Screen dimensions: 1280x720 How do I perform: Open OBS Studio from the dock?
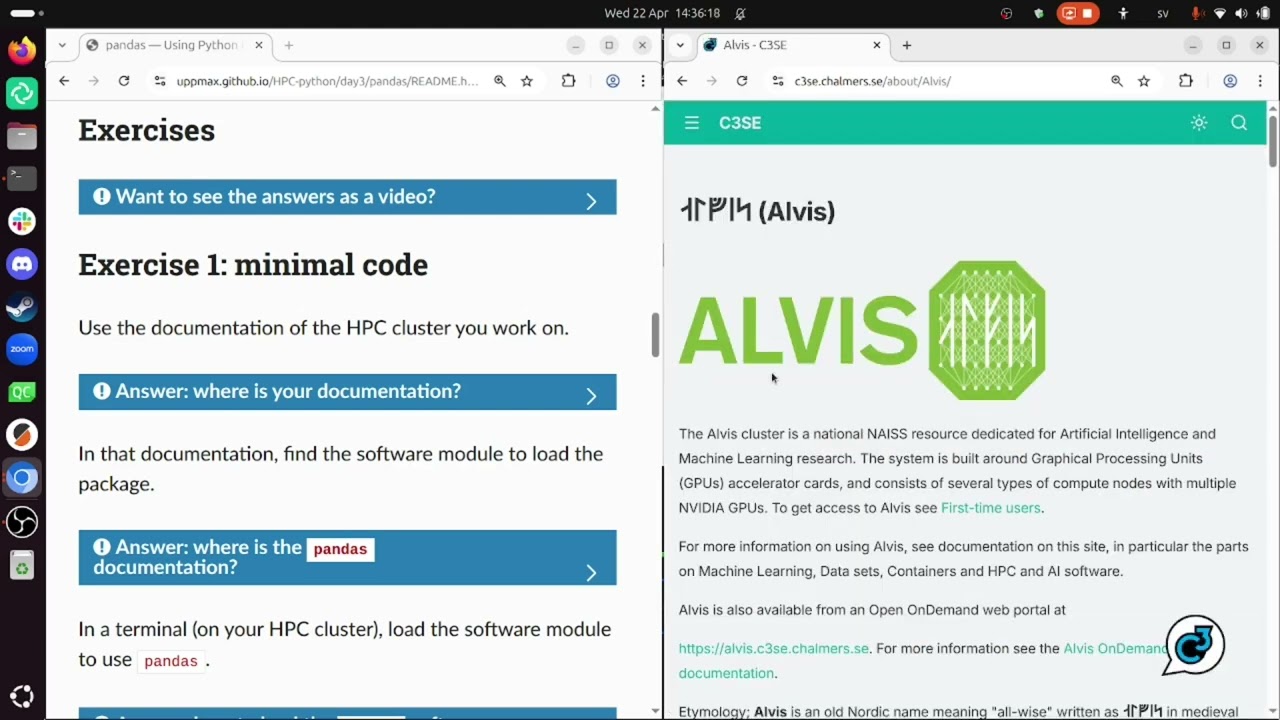(x=22, y=521)
